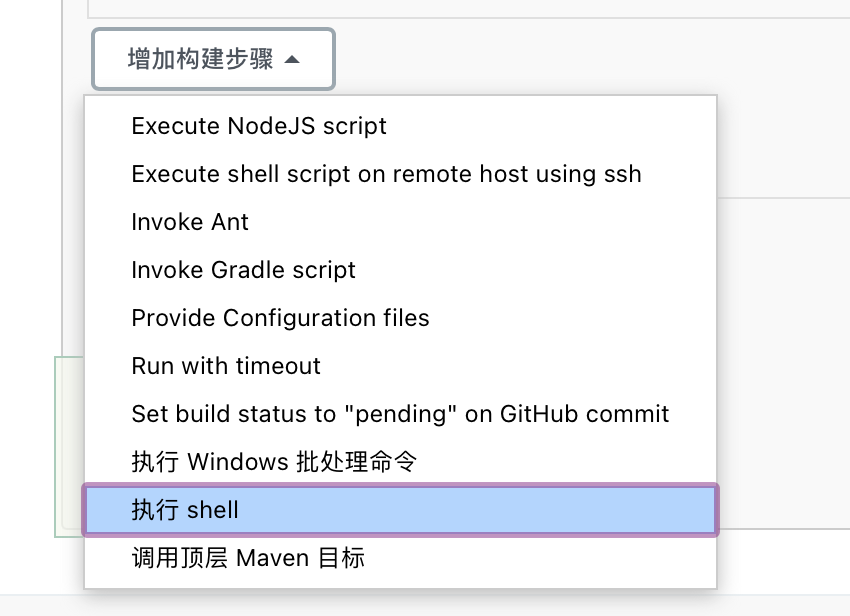This screenshot has height=616, width=850.
Task: Add the GitHub pending status step
Action: click(x=401, y=414)
